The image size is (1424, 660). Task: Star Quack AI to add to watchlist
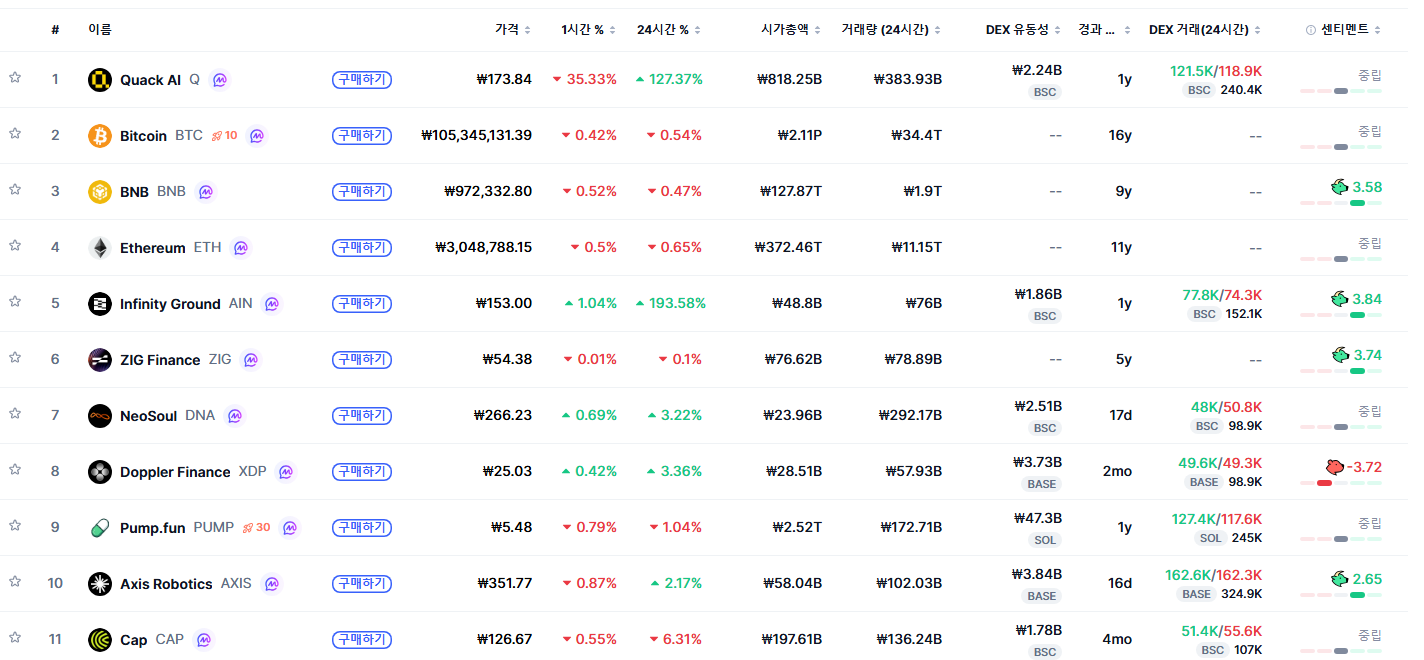click(15, 78)
